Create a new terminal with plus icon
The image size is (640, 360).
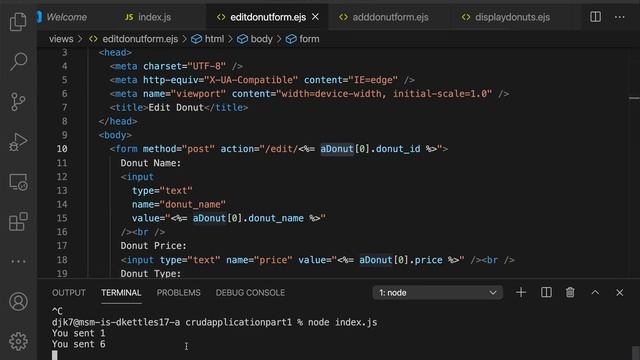coord(520,292)
